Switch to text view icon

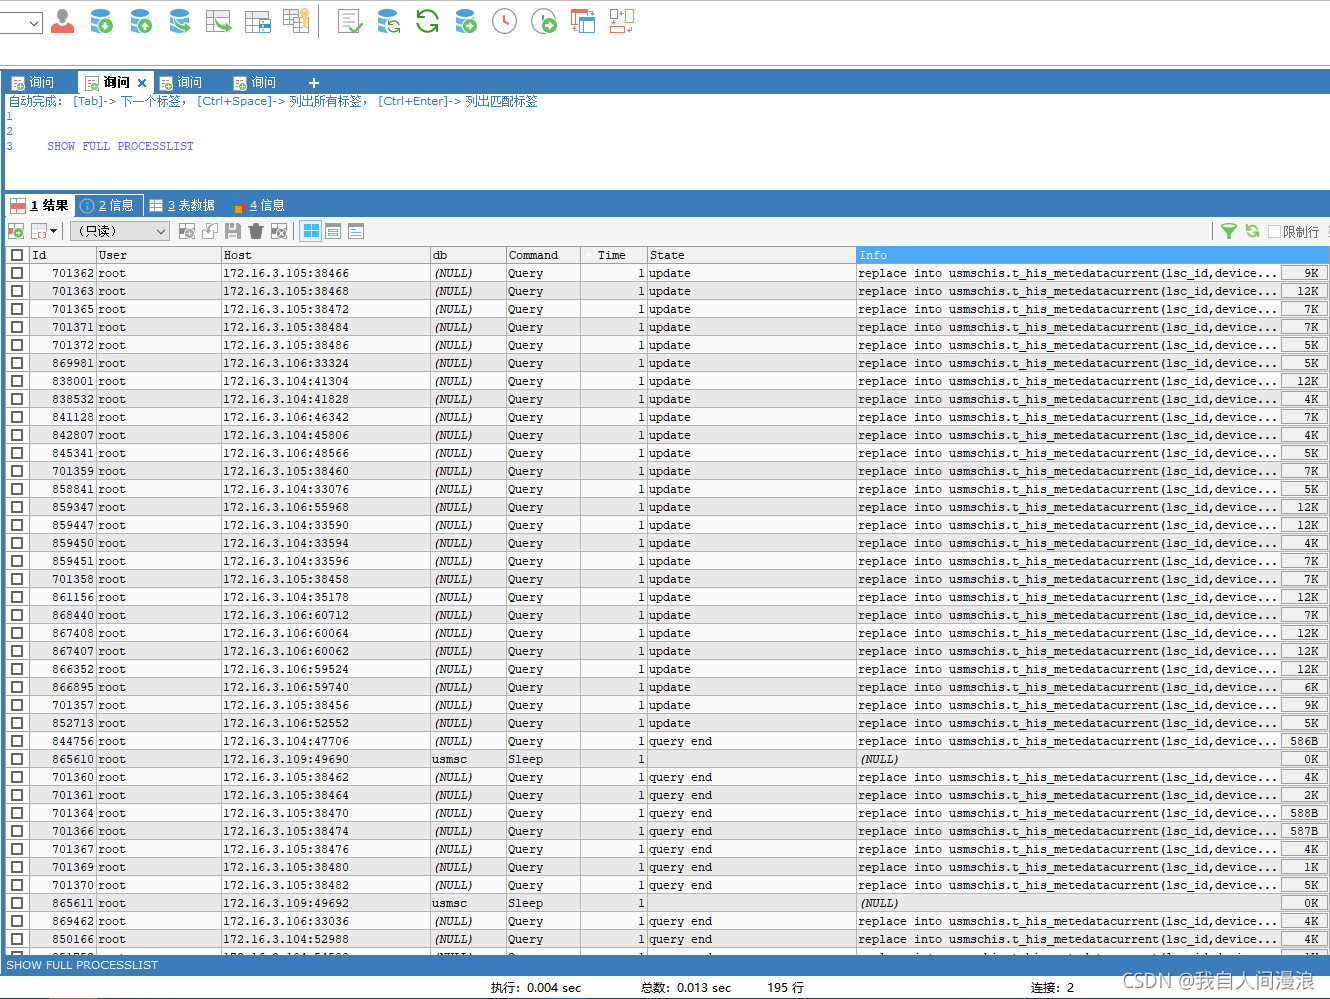point(355,231)
